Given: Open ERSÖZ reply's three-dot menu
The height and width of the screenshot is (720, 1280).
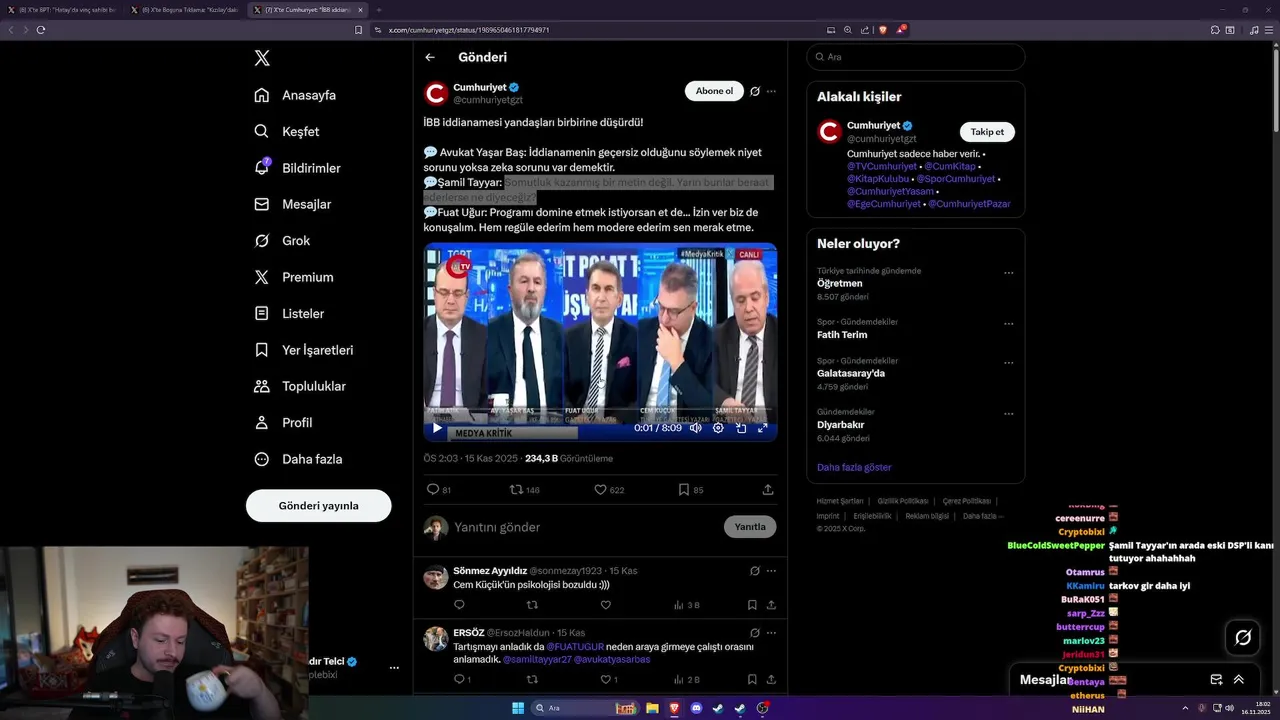Looking at the screenshot, I should 771,633.
